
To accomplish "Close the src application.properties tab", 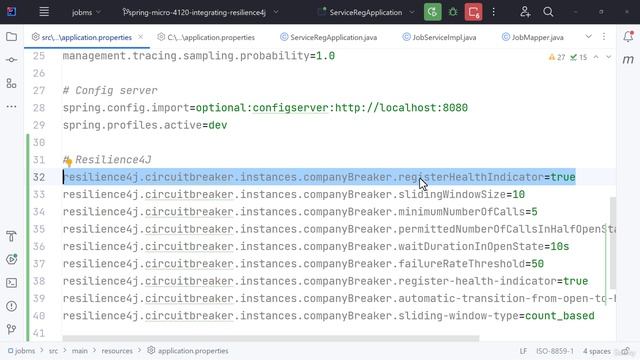I will click(140, 37).
